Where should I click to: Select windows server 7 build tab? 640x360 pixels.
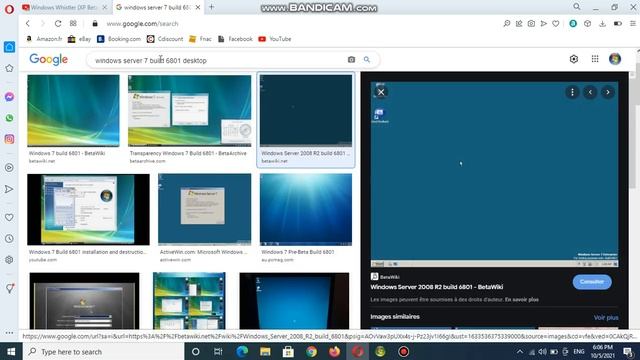[x=157, y=7]
